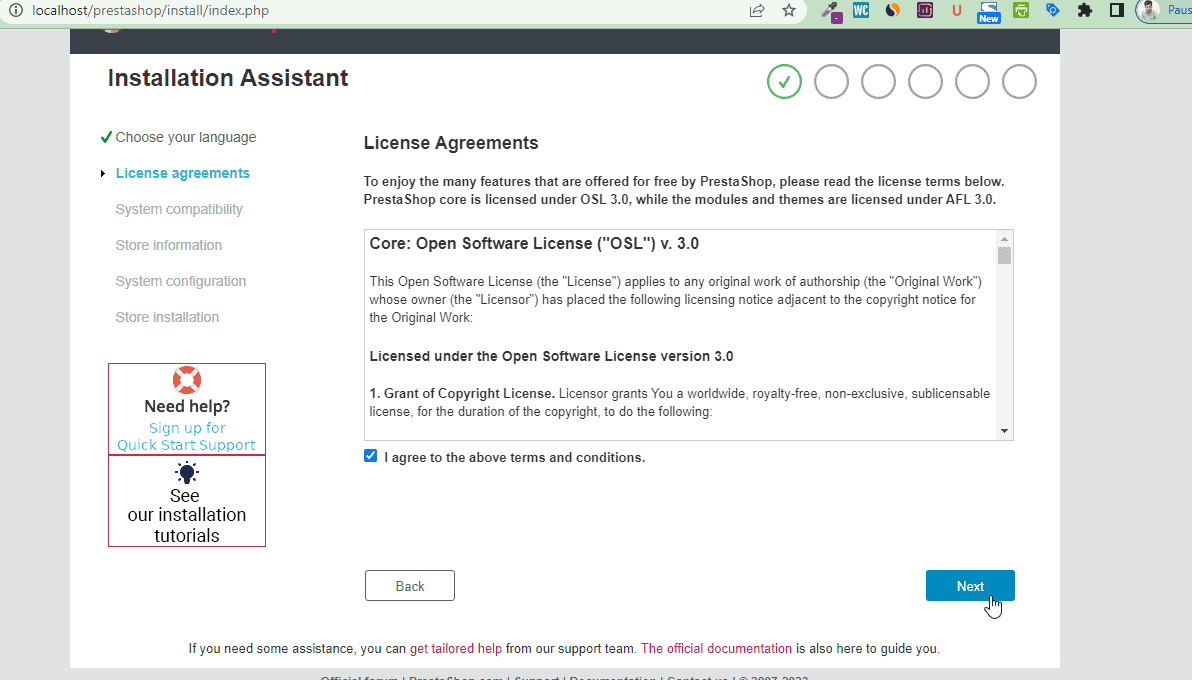Go to Choose your language step
The image size is (1192, 680).
coord(185,137)
